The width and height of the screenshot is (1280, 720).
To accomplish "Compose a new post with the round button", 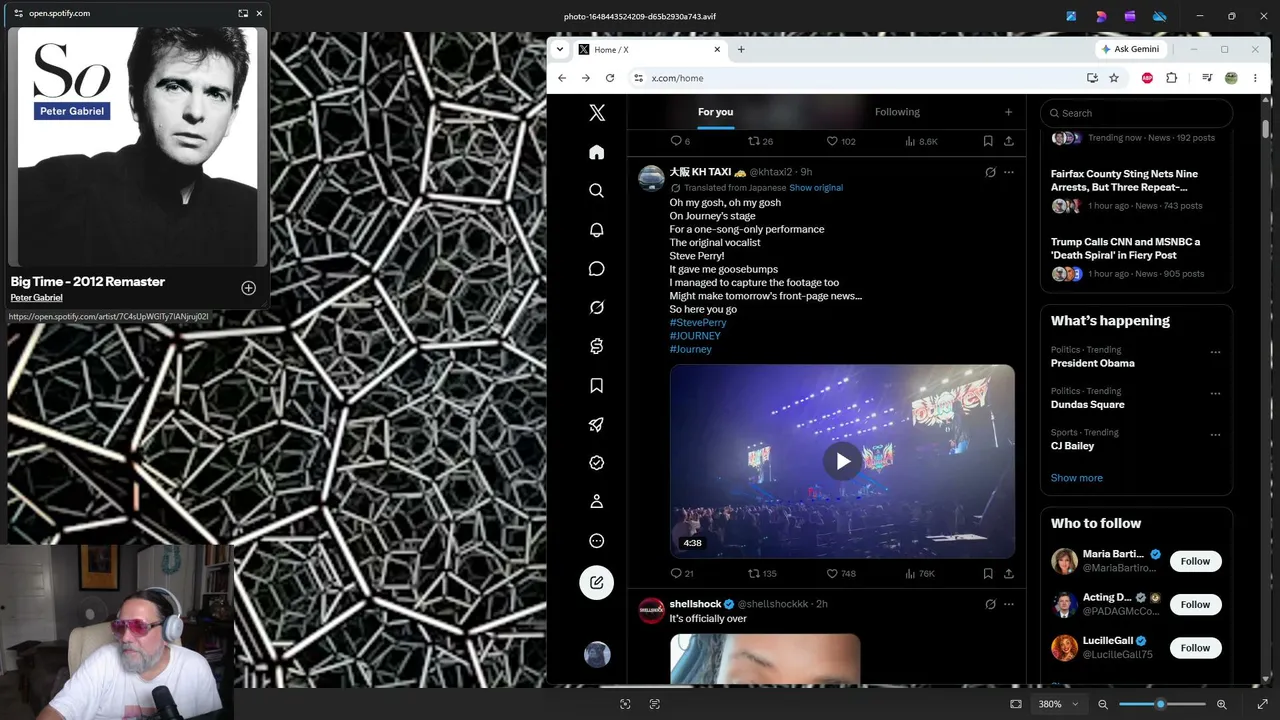I will click(x=597, y=582).
